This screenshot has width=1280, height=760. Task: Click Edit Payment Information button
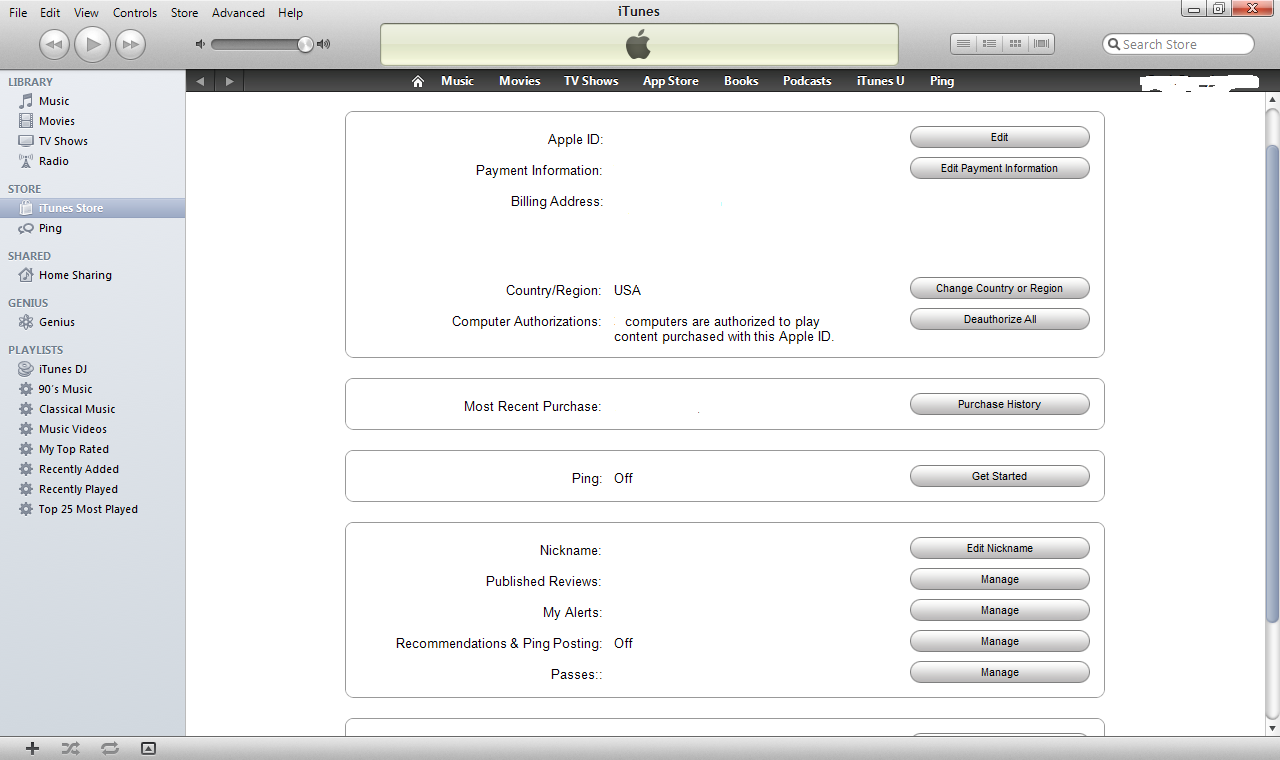point(999,169)
